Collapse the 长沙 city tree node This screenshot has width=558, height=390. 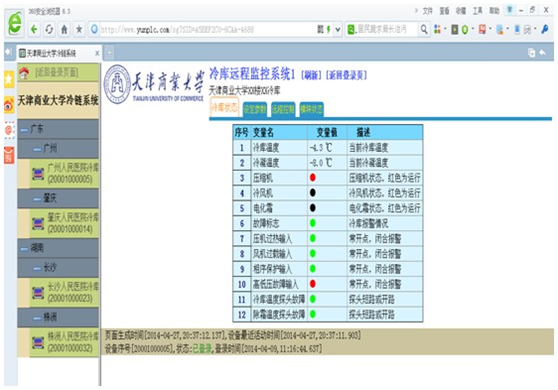click(37, 268)
